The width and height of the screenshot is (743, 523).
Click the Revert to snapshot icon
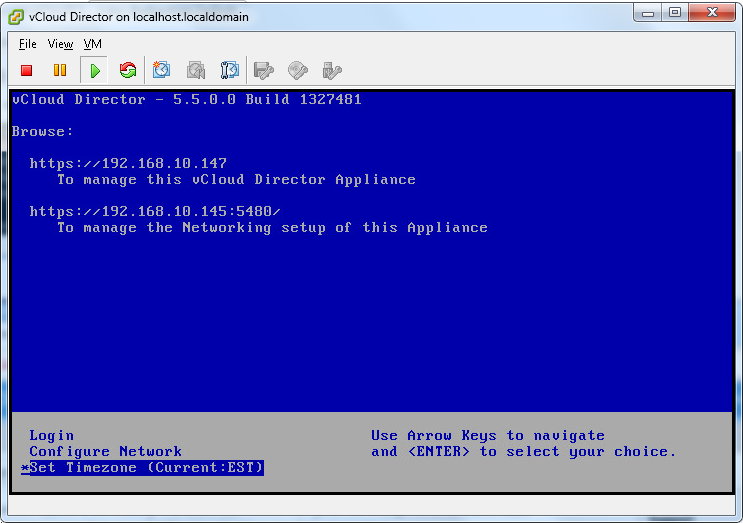coord(196,70)
